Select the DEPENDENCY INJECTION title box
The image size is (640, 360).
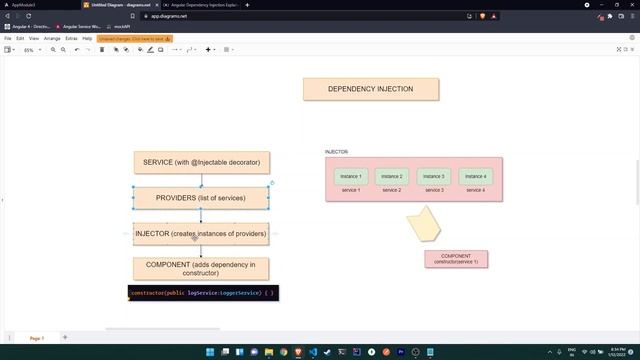[371, 89]
